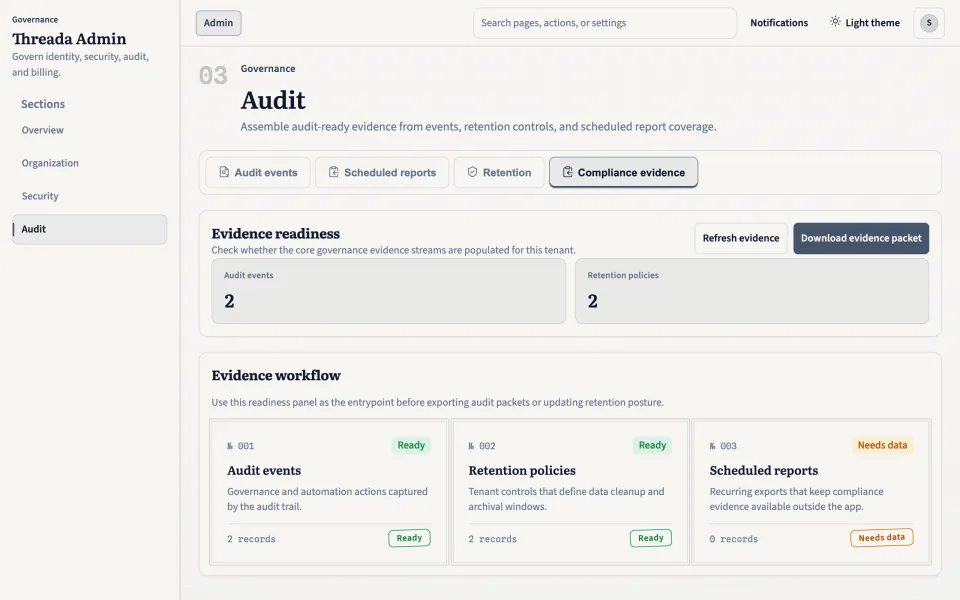Click the outlined Ready badge beside Audit events records

(x=409, y=538)
